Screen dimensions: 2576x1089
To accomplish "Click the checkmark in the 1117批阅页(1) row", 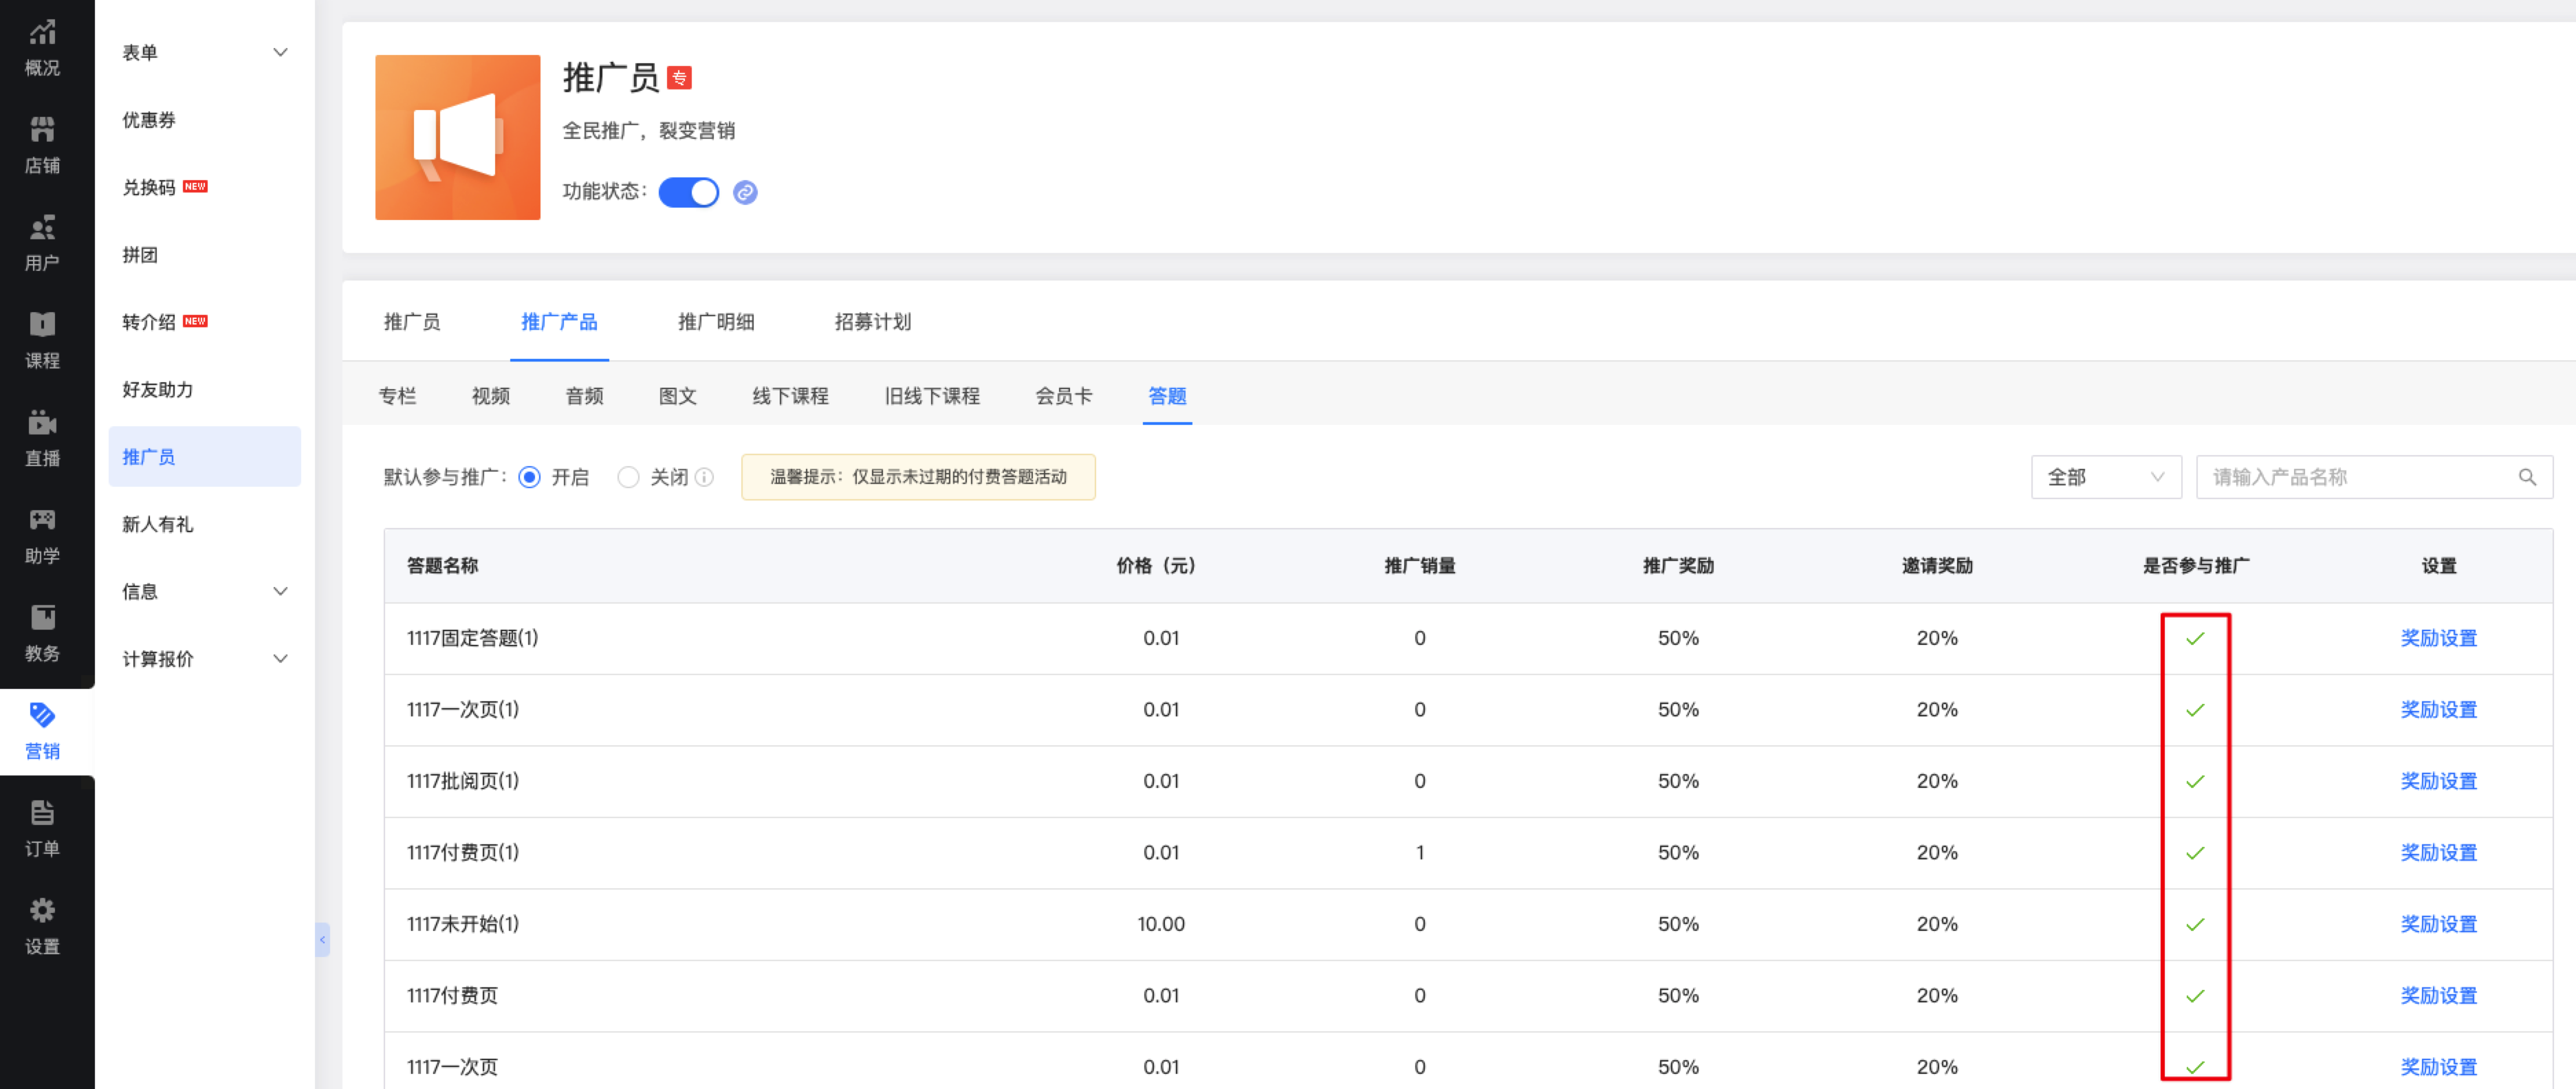I will [x=2195, y=781].
